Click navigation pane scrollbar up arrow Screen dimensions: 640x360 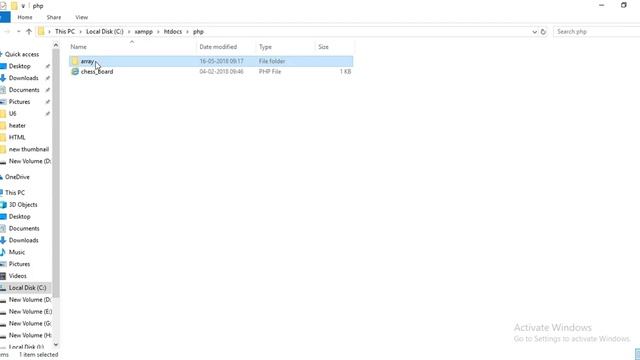(56, 45)
